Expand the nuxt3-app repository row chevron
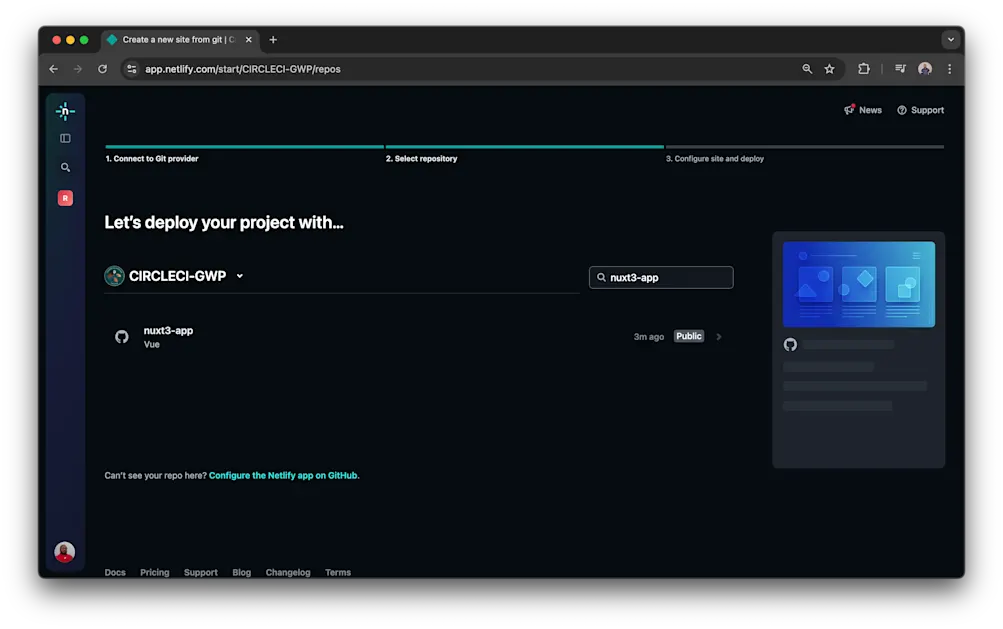 tap(717, 336)
